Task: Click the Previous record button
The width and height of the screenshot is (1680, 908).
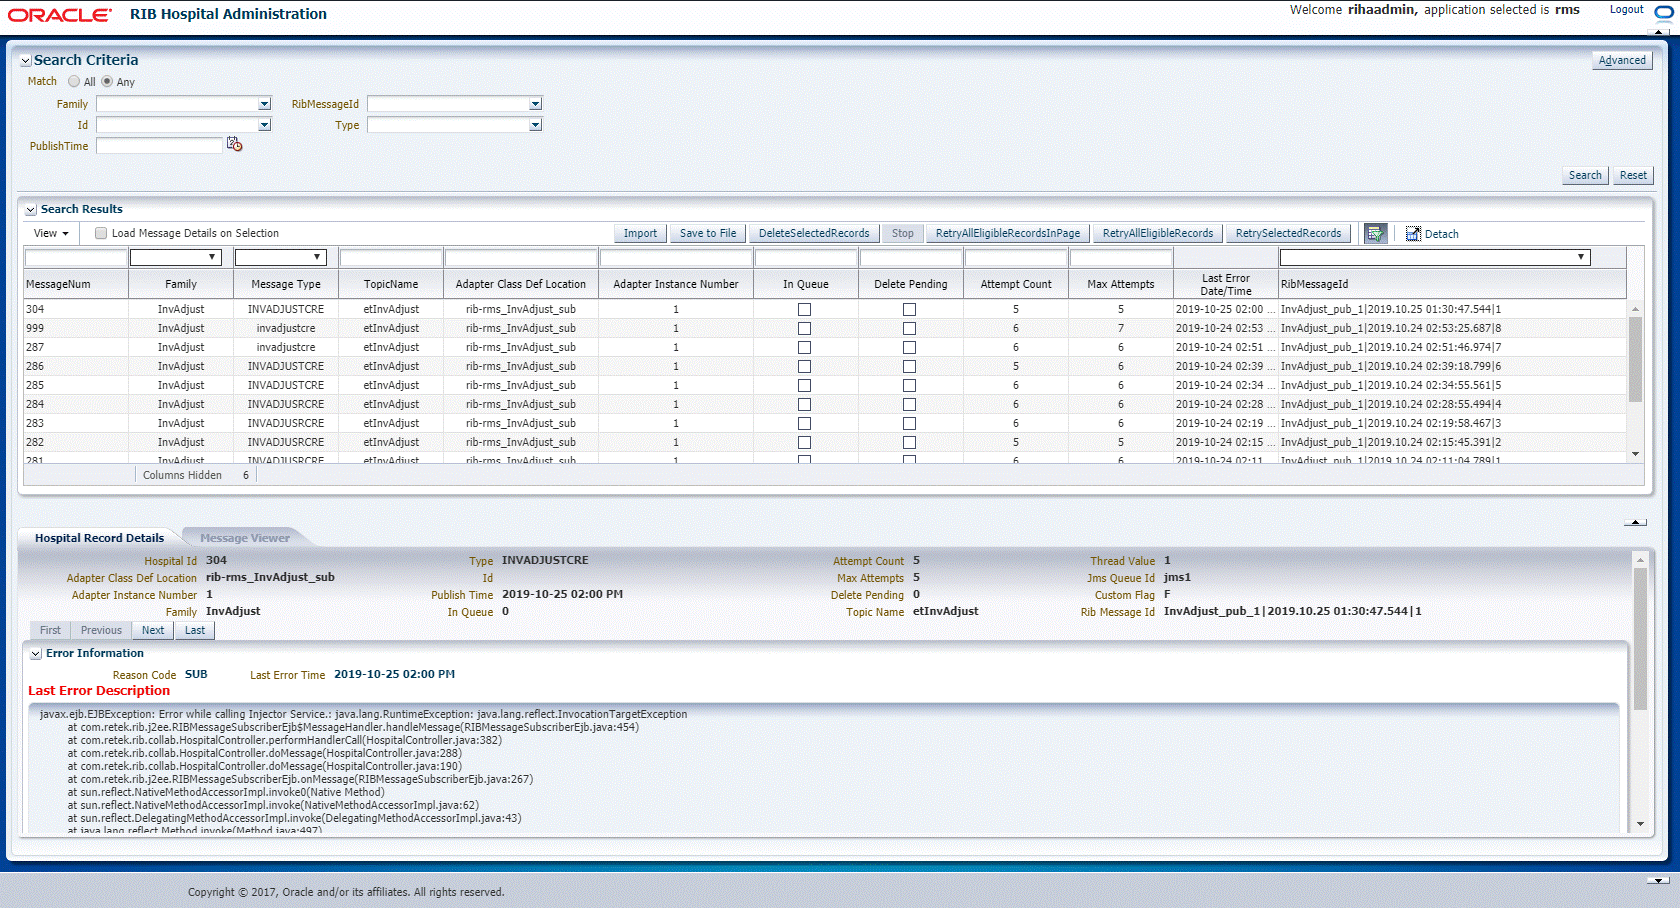Action: 101,630
